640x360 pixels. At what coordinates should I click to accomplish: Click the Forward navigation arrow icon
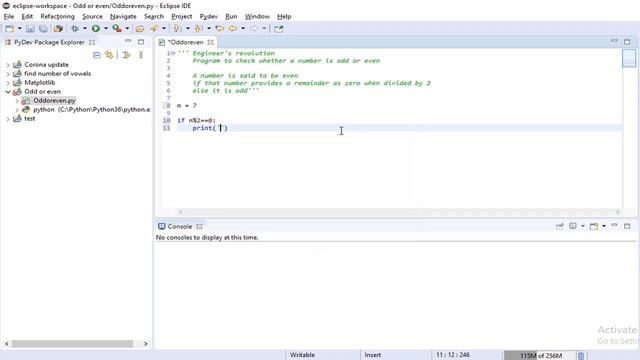click(254, 29)
